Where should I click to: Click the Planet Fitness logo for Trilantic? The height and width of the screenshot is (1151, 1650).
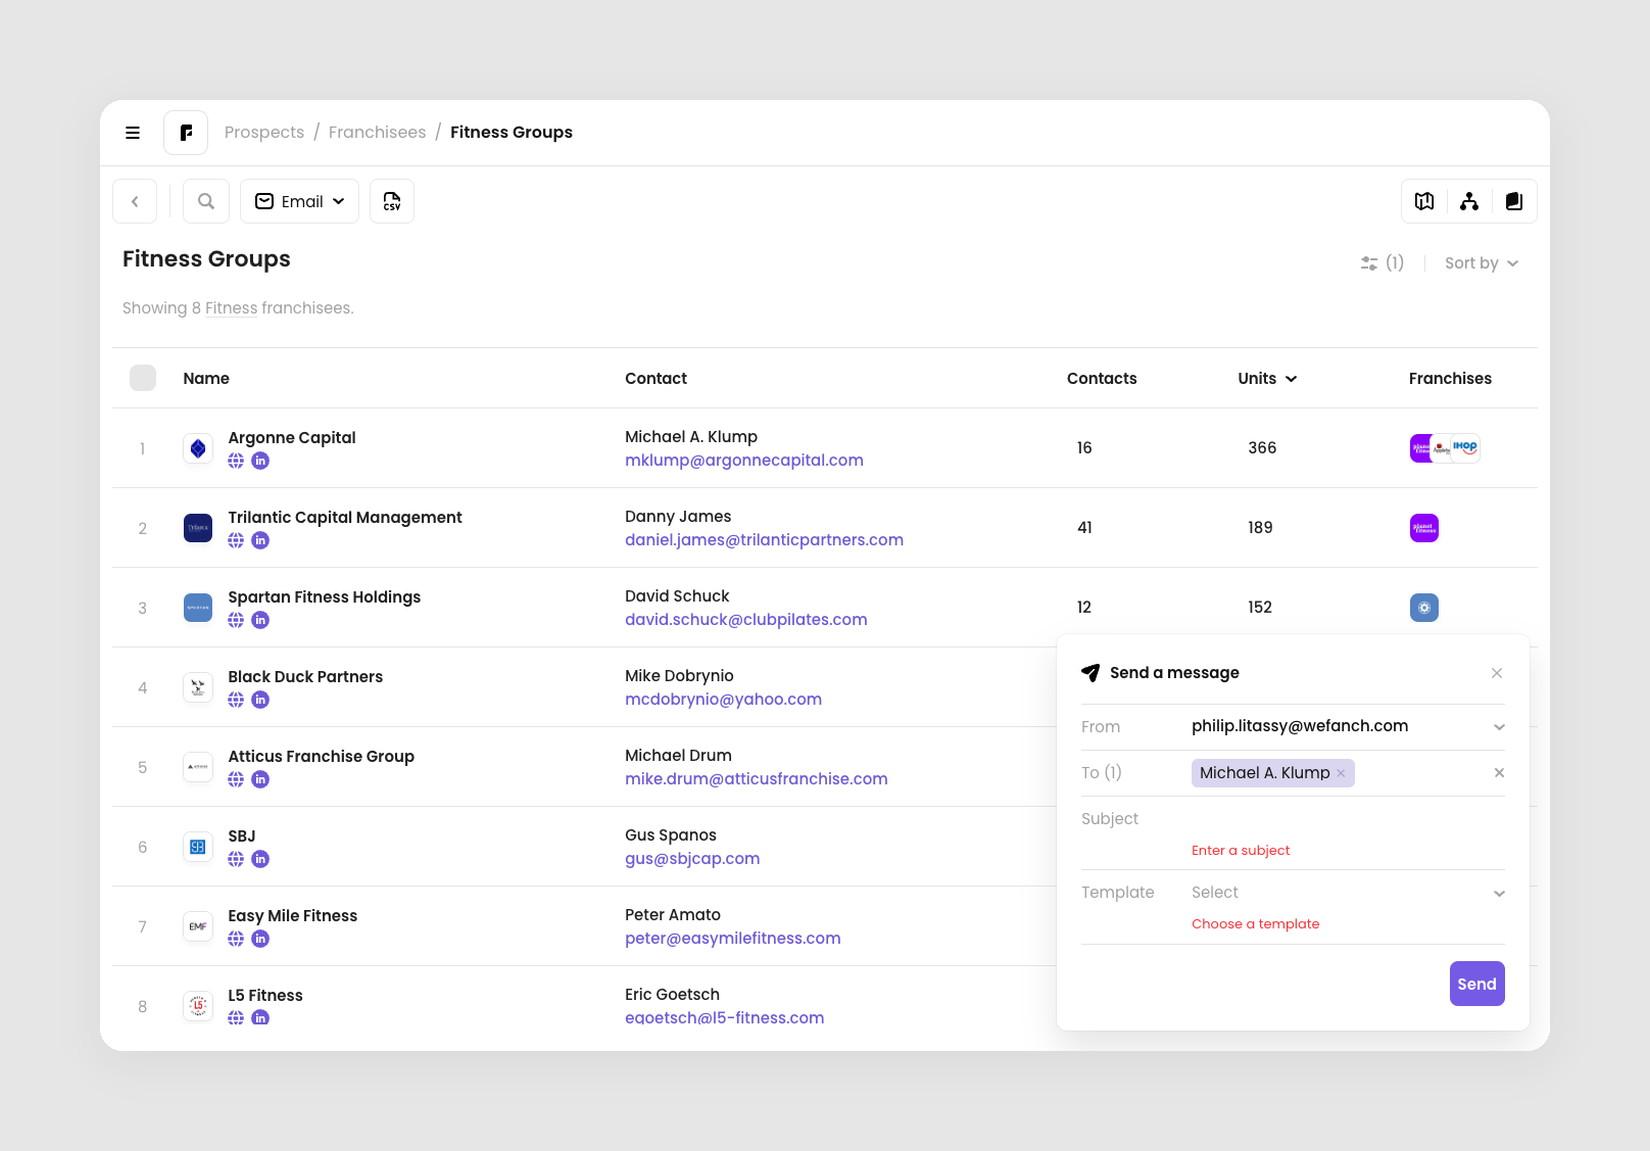tap(1424, 528)
